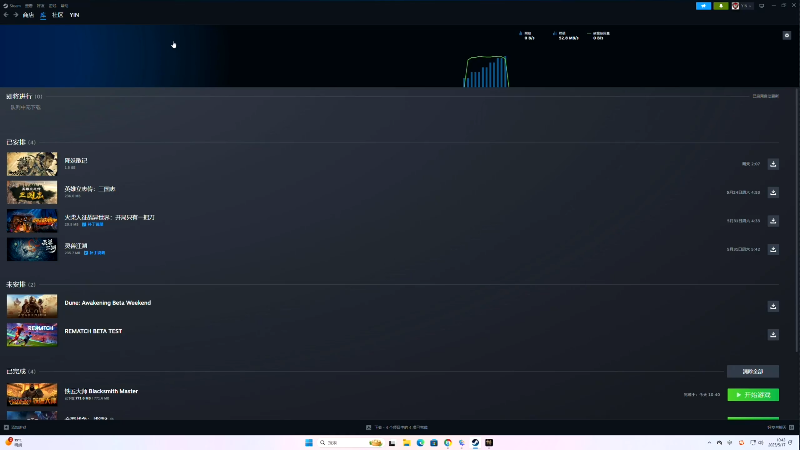Open Blacksmith Master thumbnail

click(32, 394)
